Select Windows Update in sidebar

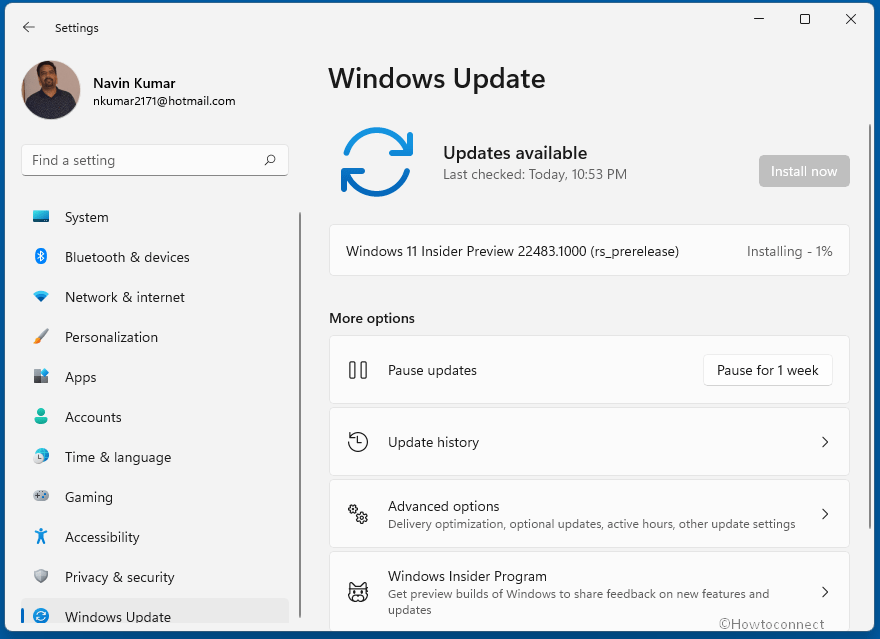(x=155, y=613)
